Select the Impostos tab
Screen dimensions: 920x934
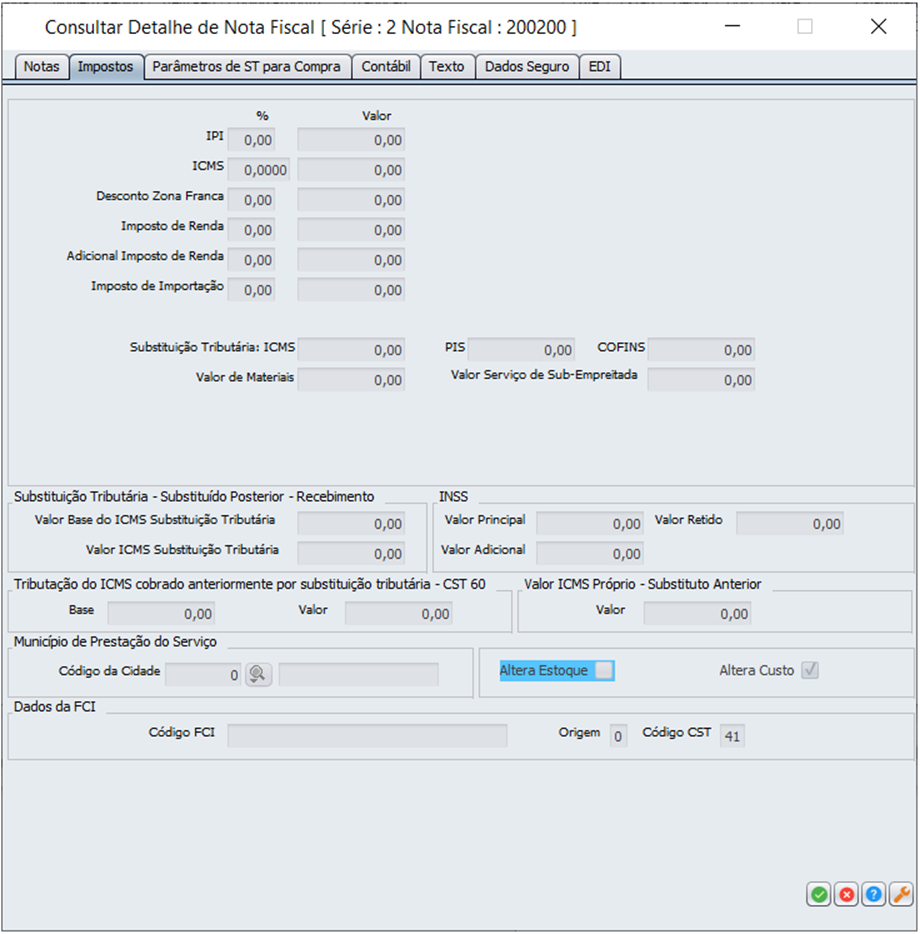(x=105, y=67)
